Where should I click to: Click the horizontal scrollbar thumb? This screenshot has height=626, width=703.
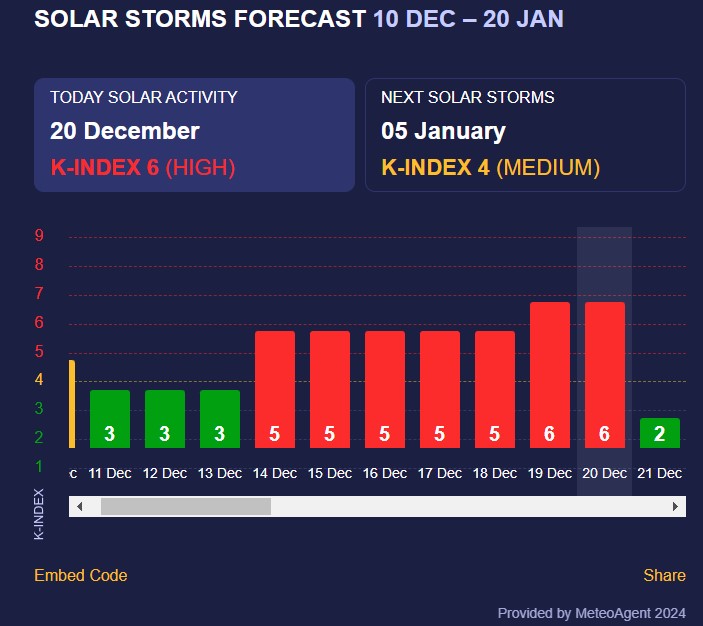pos(186,507)
